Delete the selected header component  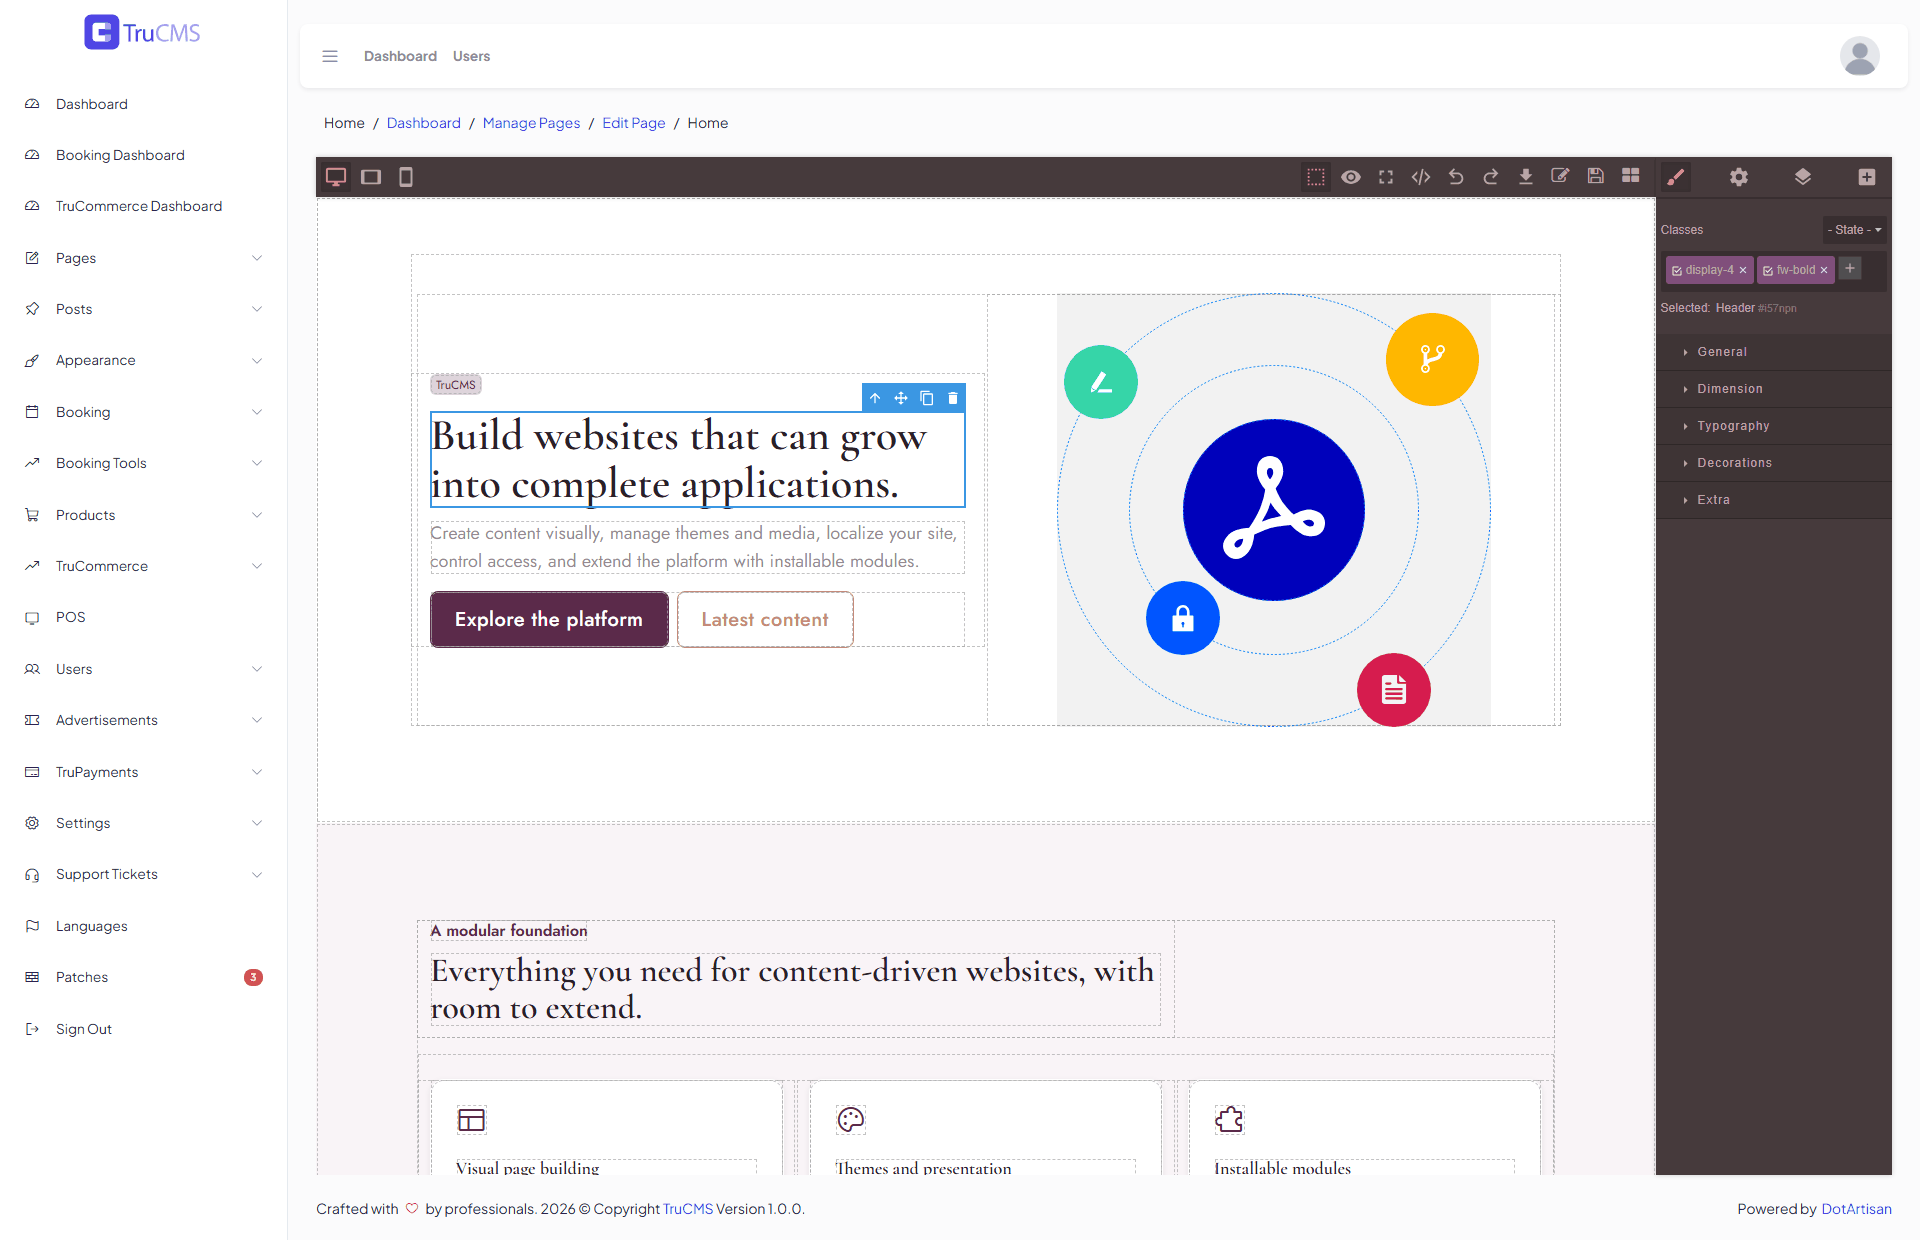(953, 398)
